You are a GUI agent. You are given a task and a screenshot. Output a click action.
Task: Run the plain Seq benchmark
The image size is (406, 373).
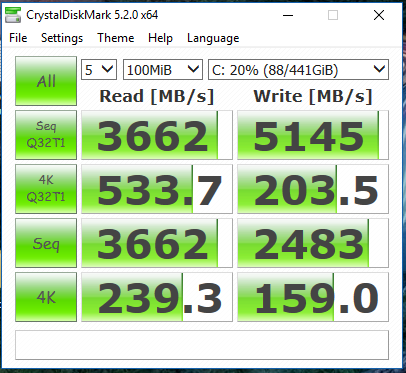click(x=46, y=243)
